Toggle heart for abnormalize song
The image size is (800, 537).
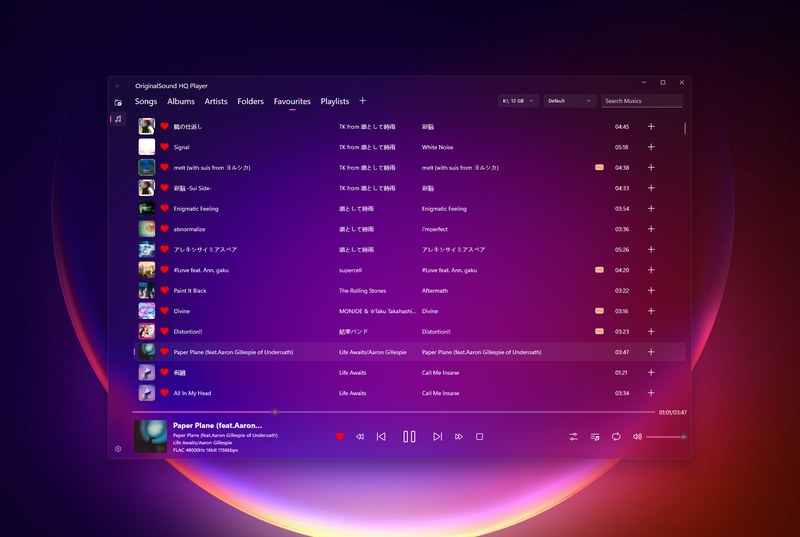[164, 229]
